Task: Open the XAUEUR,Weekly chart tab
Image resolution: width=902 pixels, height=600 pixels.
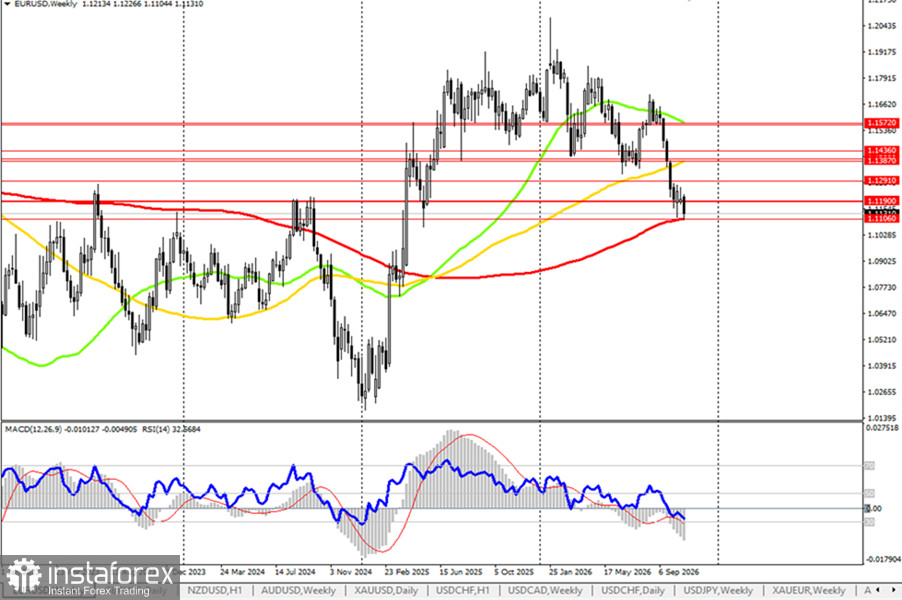Action: coord(808,590)
